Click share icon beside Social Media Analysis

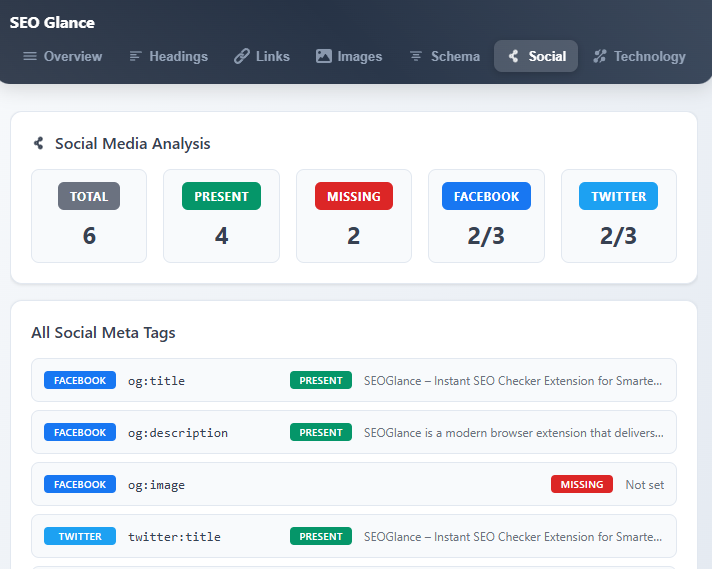coord(39,143)
